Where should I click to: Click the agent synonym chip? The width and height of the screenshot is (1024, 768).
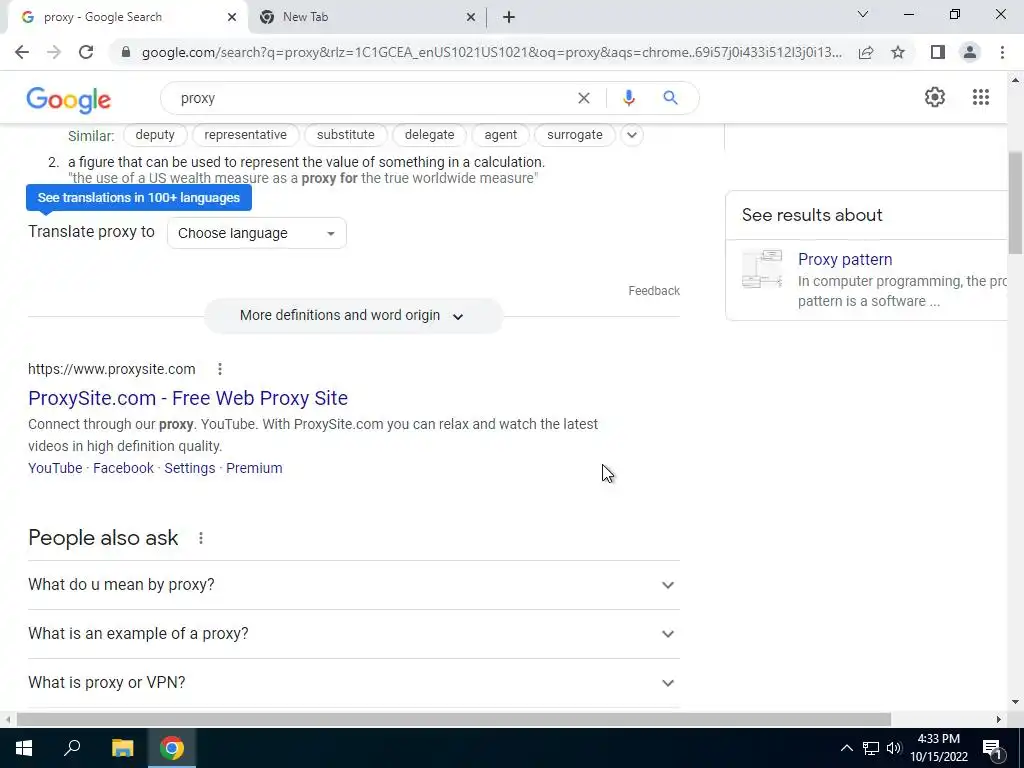[501, 135]
